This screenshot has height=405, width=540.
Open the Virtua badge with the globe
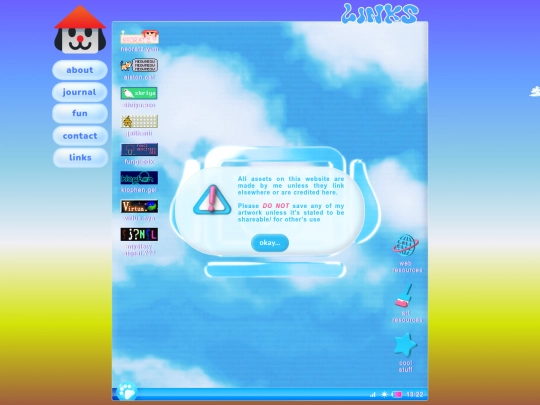(x=139, y=206)
